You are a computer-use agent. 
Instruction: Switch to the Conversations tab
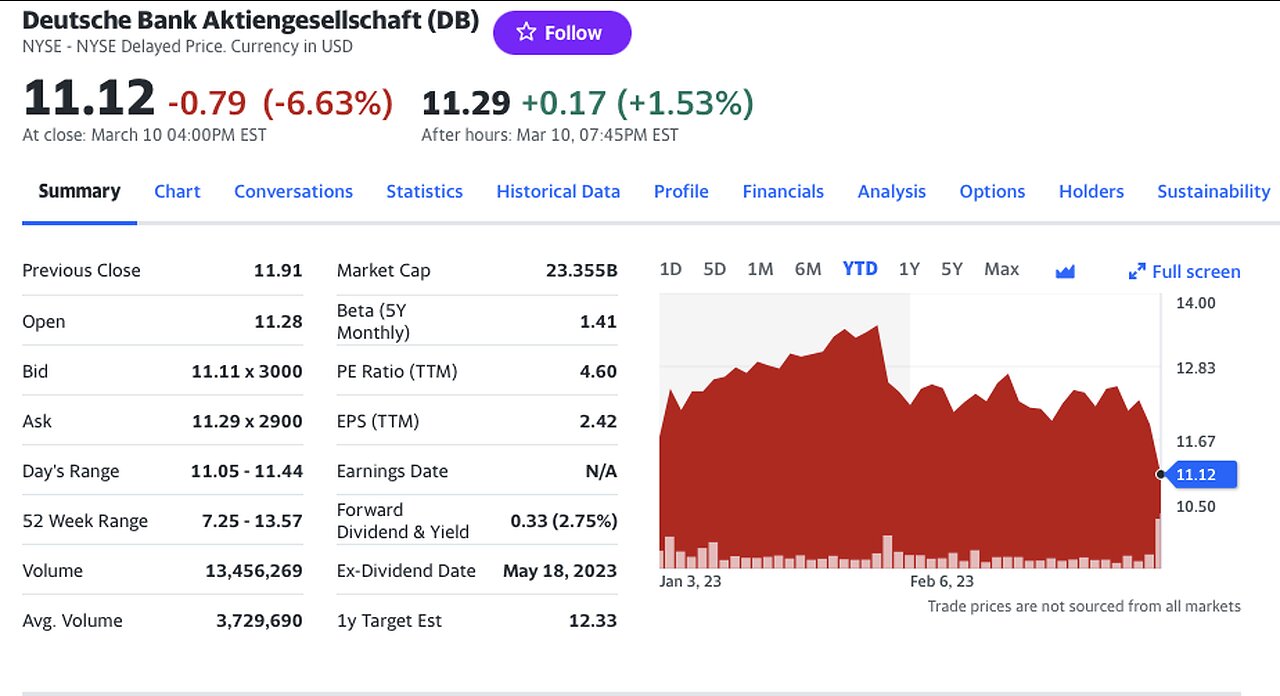[x=293, y=191]
